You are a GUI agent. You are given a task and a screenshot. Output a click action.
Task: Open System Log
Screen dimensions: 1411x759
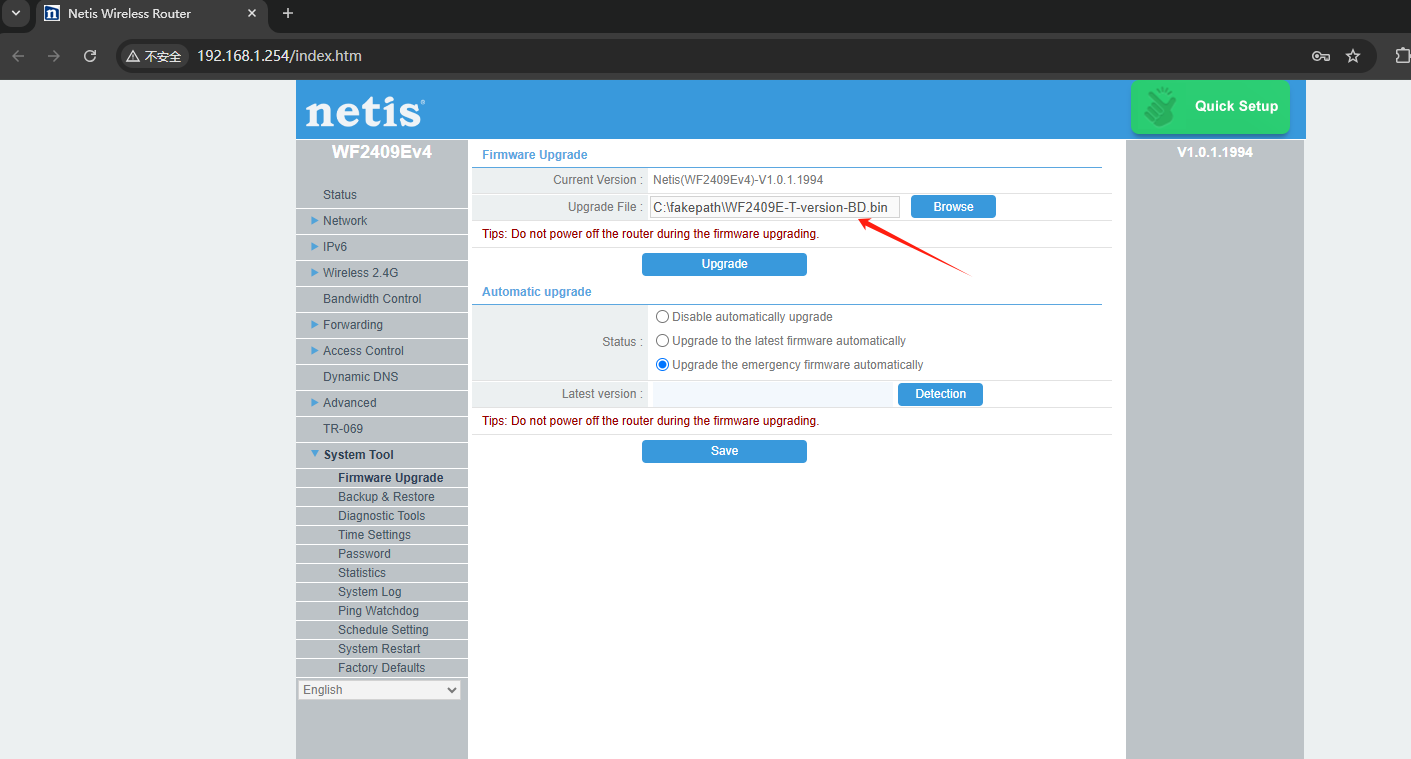[x=369, y=592]
